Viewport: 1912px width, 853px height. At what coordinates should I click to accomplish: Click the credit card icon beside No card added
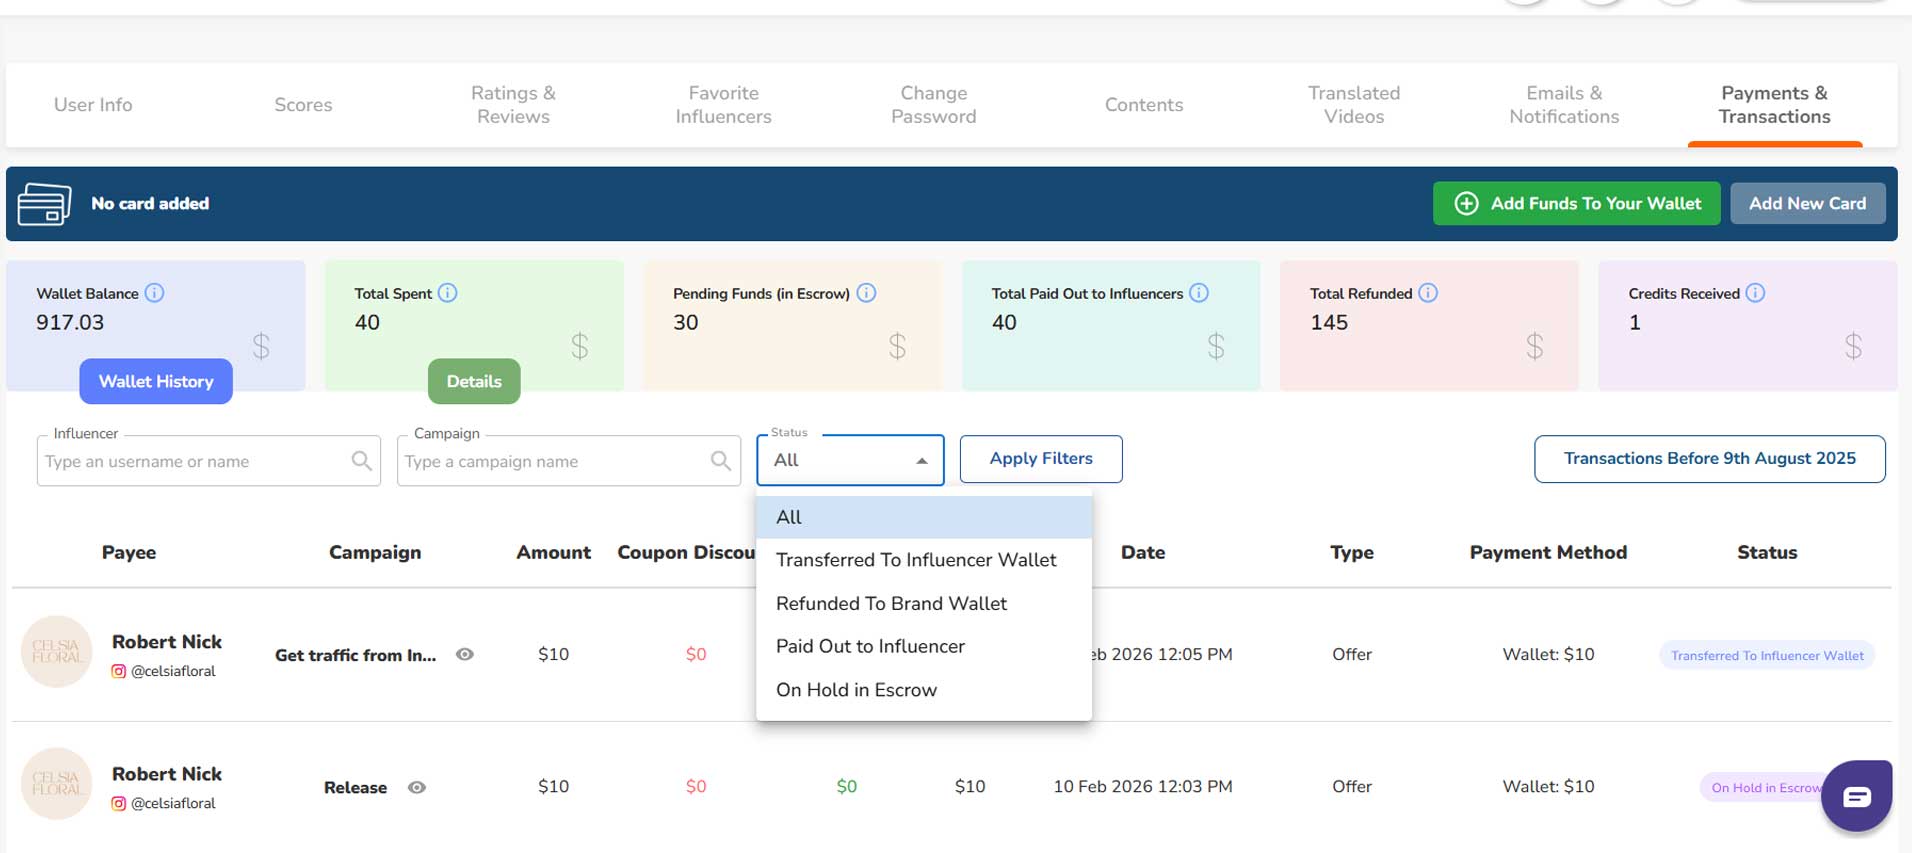coord(44,204)
